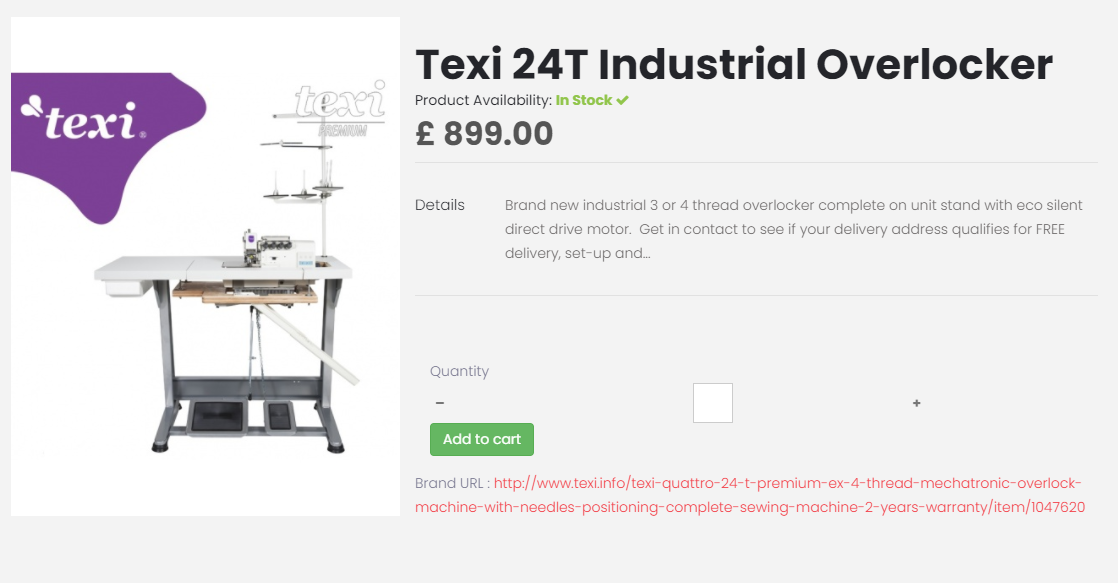The image size is (1118, 583).
Task: Focus the quantity input box
Action: click(x=712, y=403)
